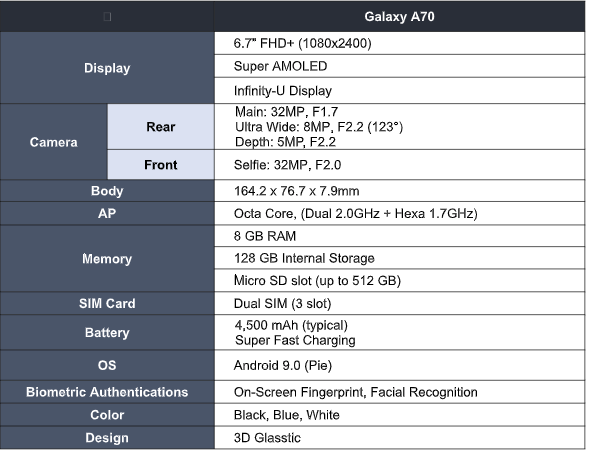Select the Android 9.0 (Pie) cell

click(400, 365)
